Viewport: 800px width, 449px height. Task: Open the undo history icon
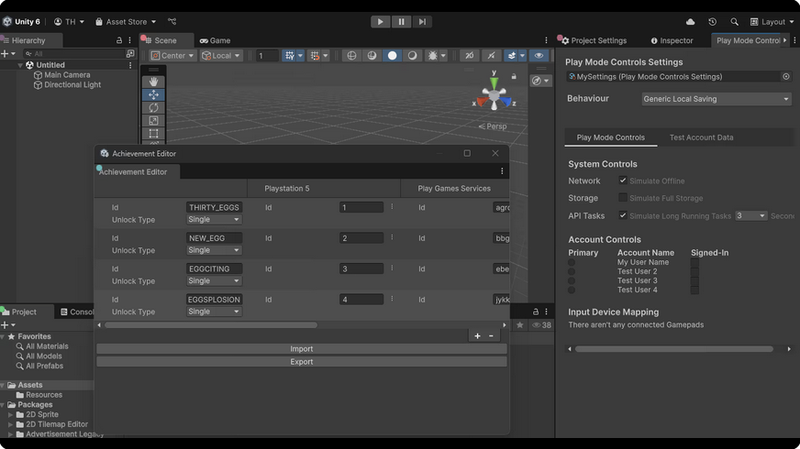click(712, 21)
